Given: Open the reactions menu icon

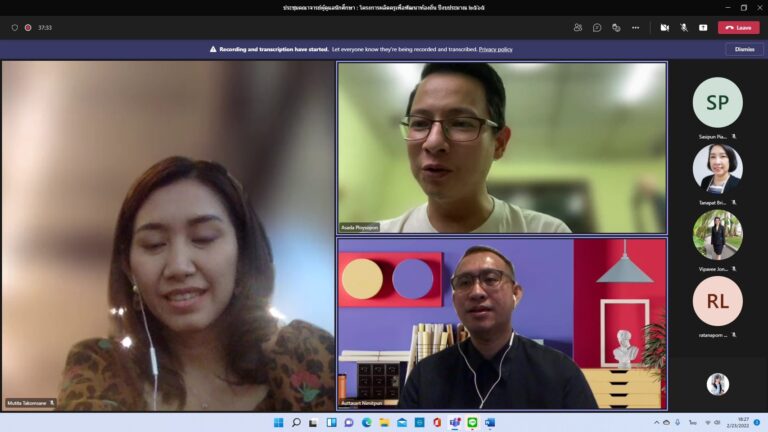Looking at the screenshot, I should (x=616, y=27).
